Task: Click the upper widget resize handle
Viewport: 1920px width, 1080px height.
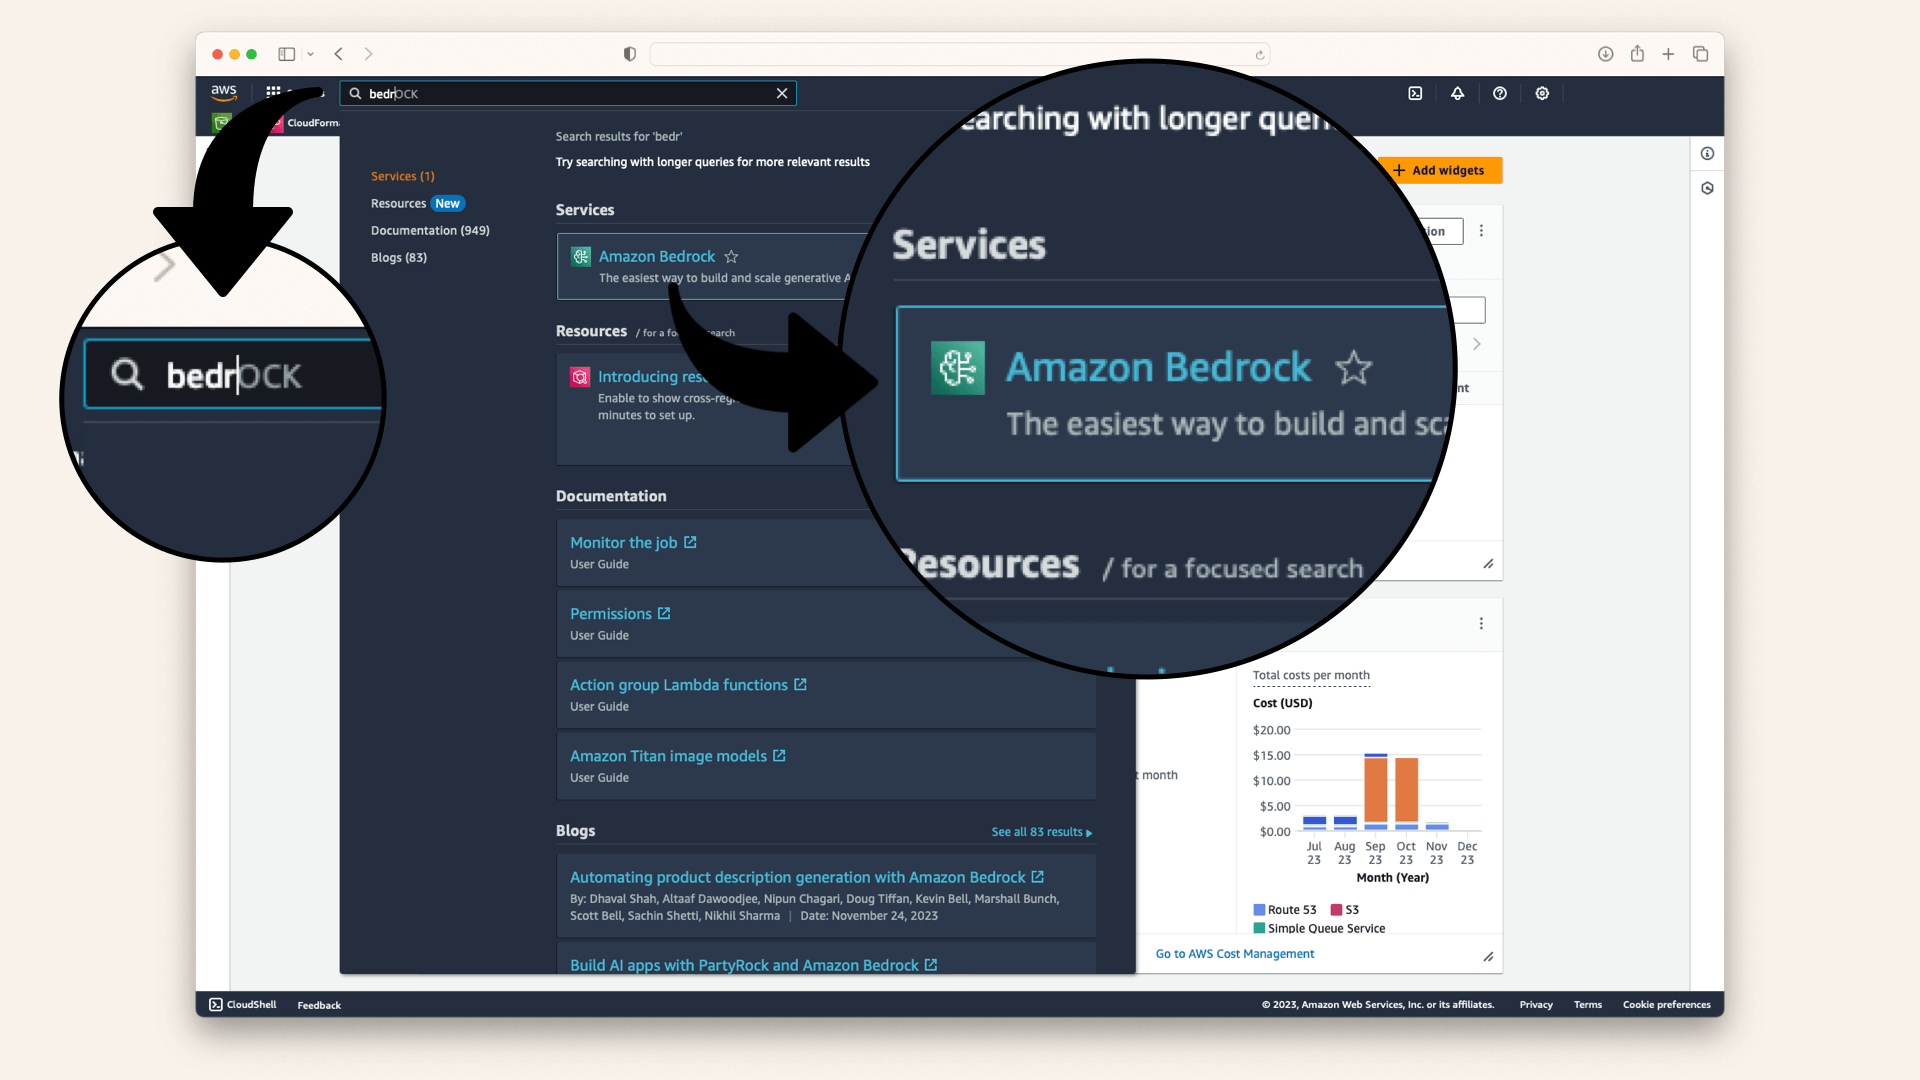Action: (x=1488, y=564)
